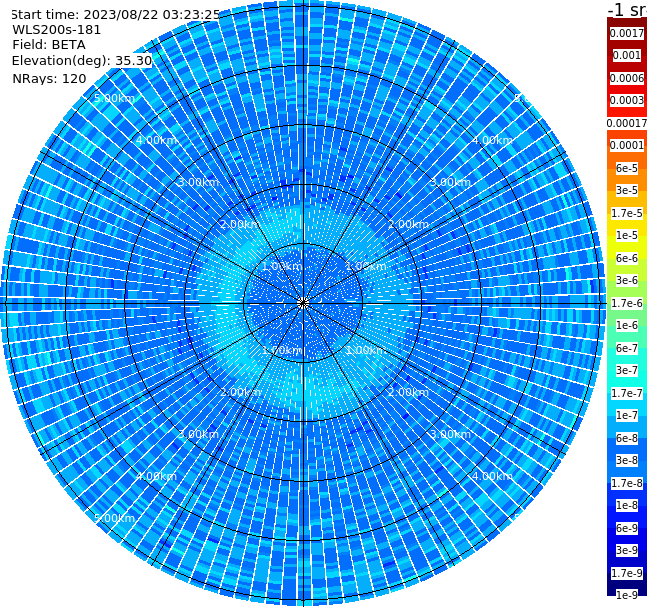Click the lower-right 3.00km range label
The height and width of the screenshot is (607, 647).
click(450, 434)
